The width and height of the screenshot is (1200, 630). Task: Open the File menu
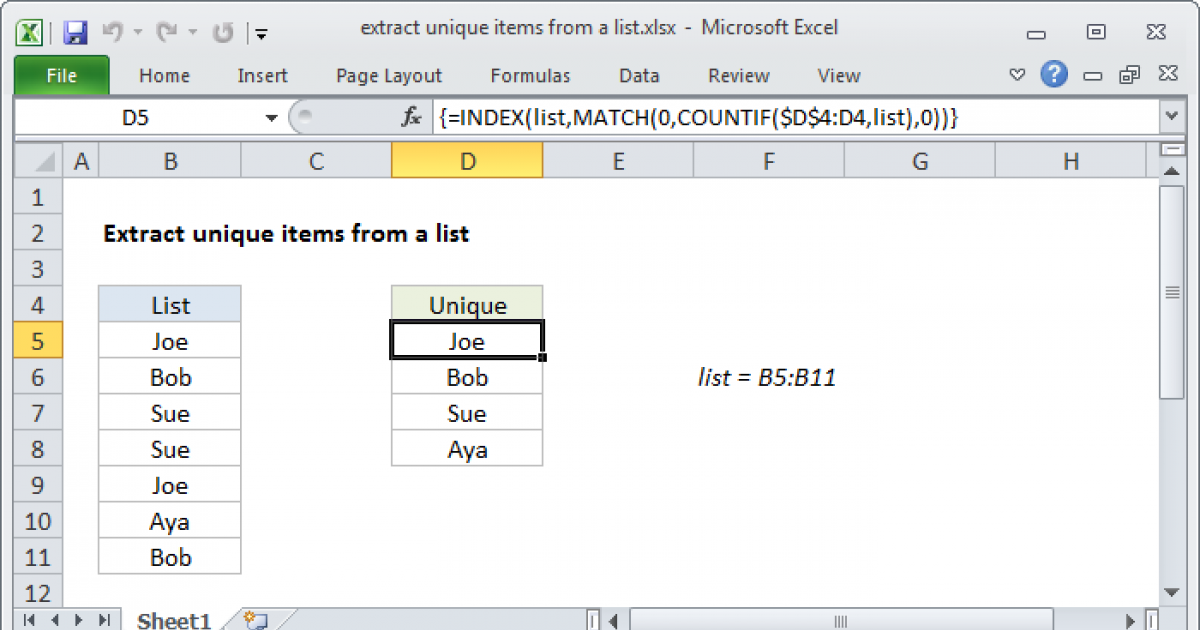[x=61, y=75]
